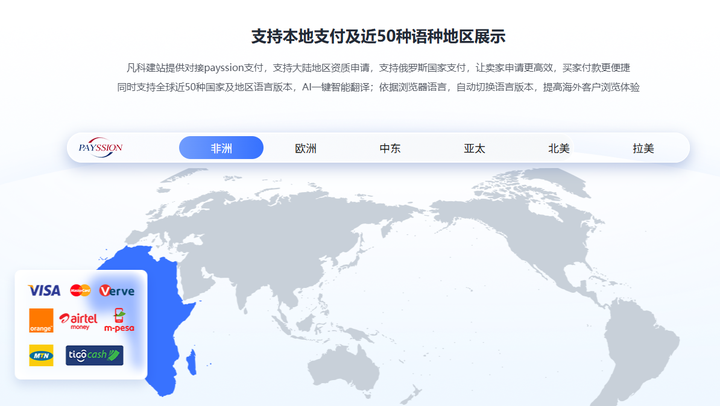
Task: Click the VISA payment logo
Action: click(x=44, y=290)
